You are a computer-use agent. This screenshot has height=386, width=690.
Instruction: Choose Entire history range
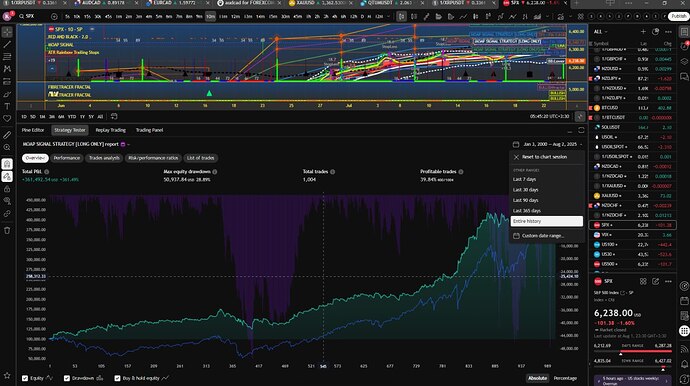[547, 221]
